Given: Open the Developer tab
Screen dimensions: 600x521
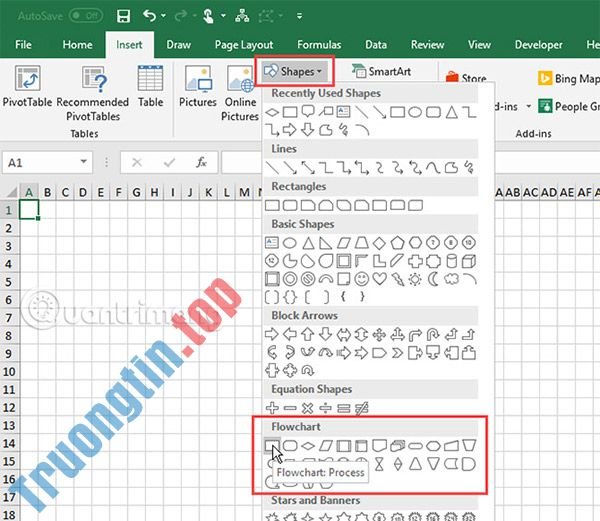Looking at the screenshot, I should 538,45.
